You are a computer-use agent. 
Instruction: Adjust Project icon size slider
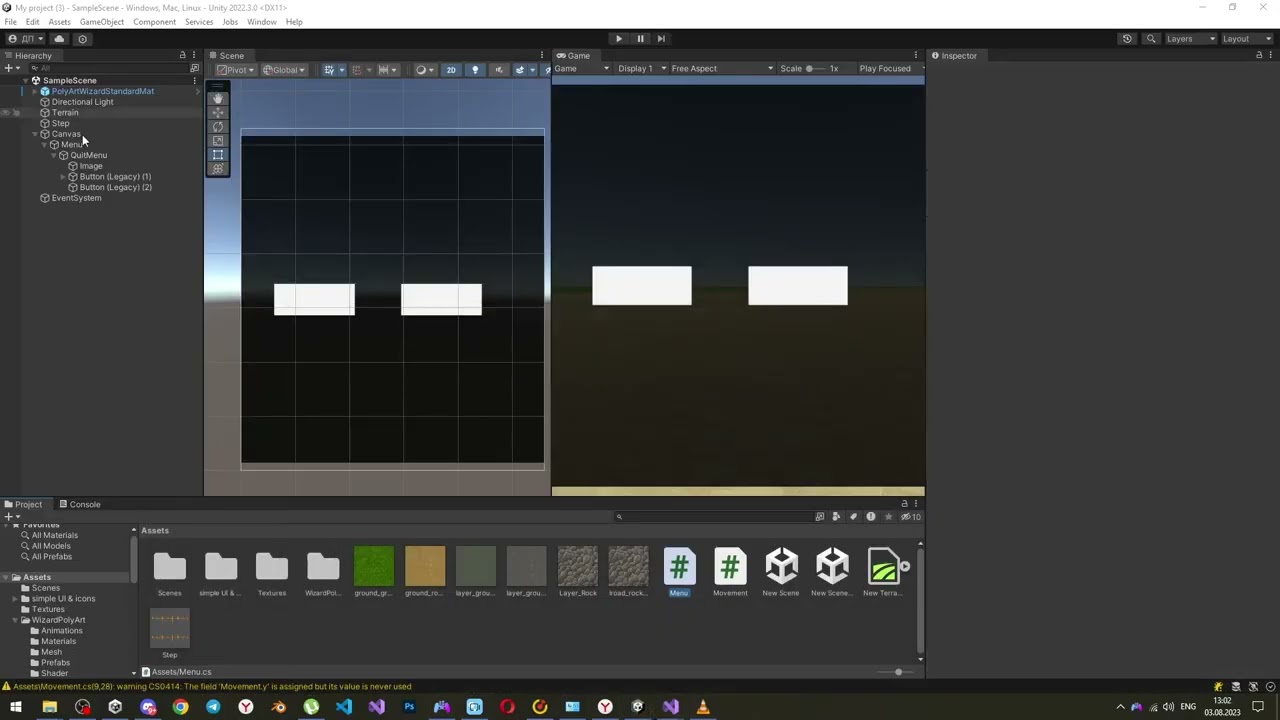pos(893,672)
